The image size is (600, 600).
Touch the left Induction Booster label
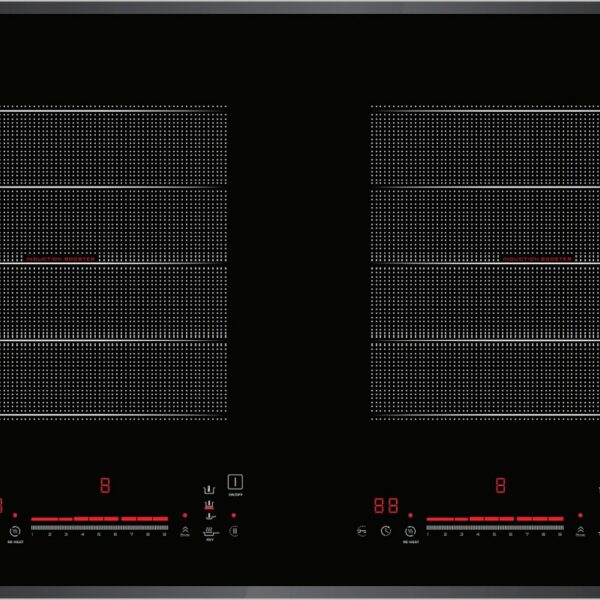click(x=60, y=258)
